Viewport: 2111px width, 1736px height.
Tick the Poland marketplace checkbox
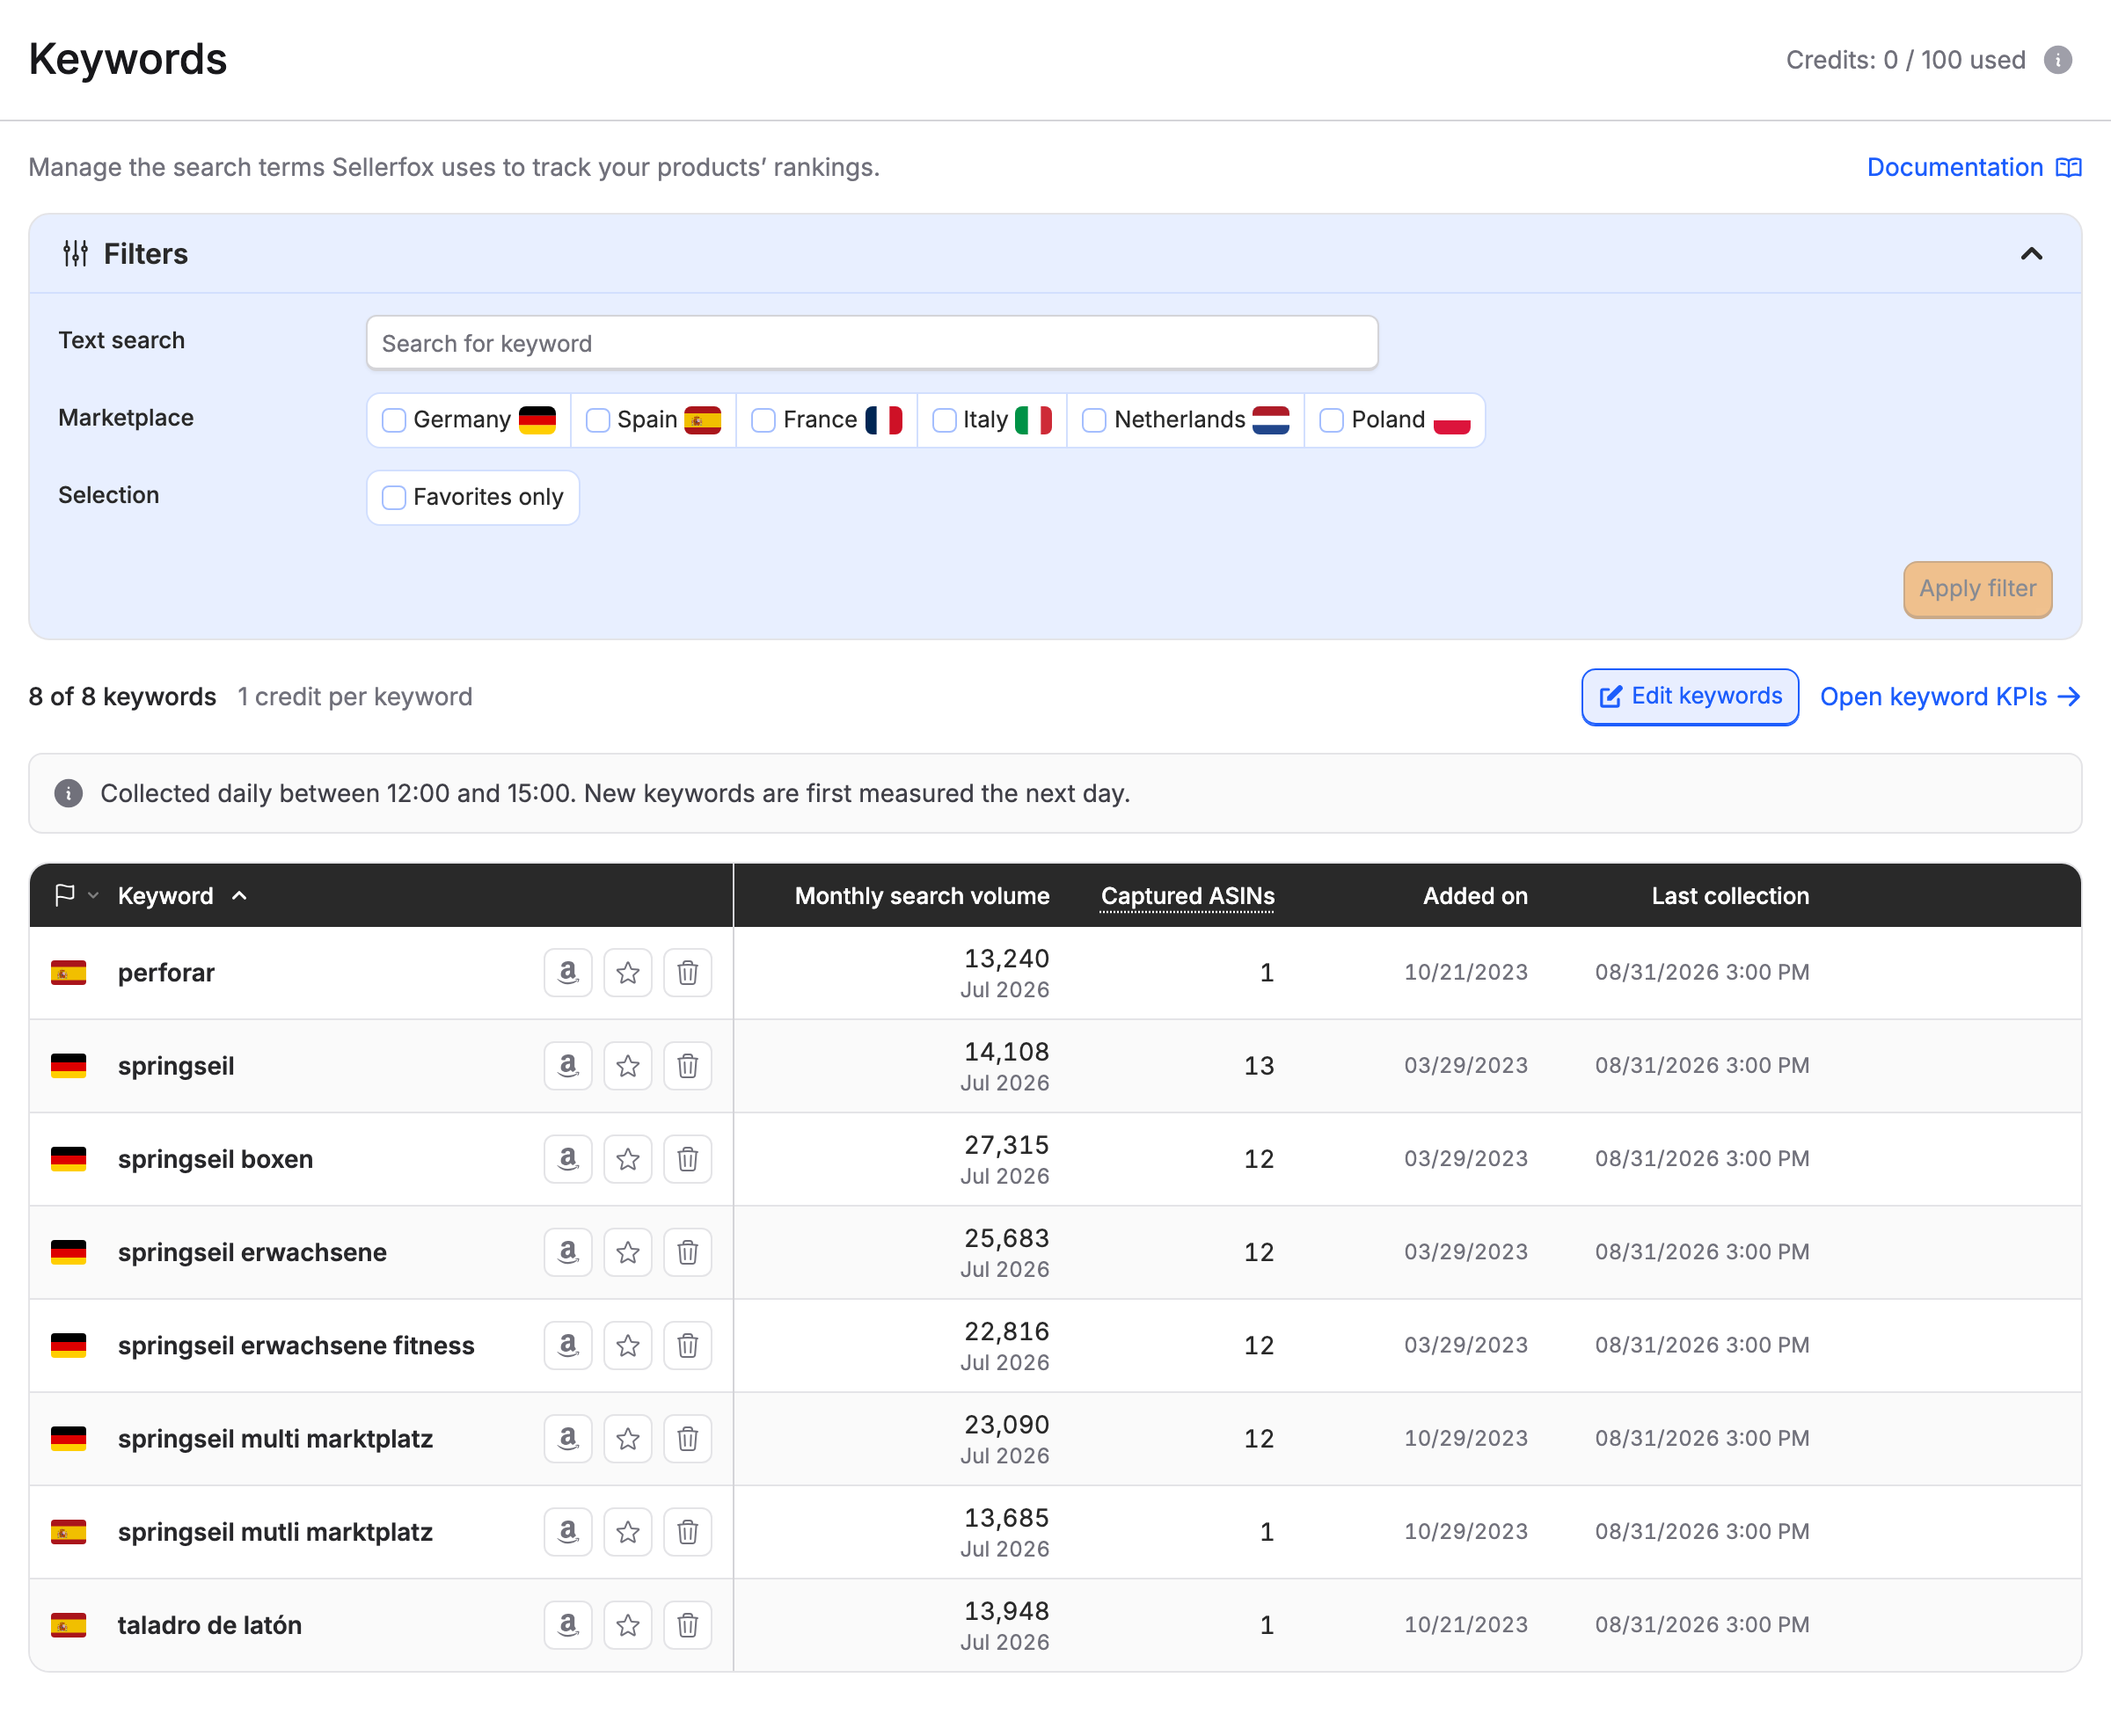[x=1332, y=420]
